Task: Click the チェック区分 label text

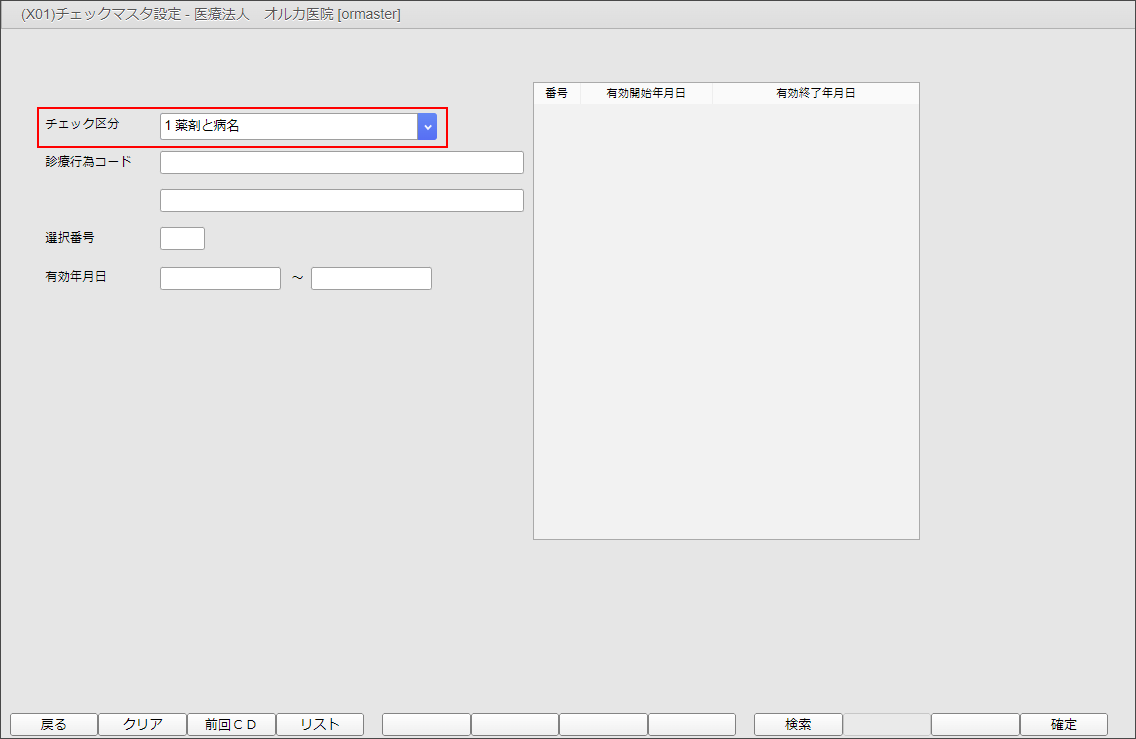Action: (x=82, y=124)
